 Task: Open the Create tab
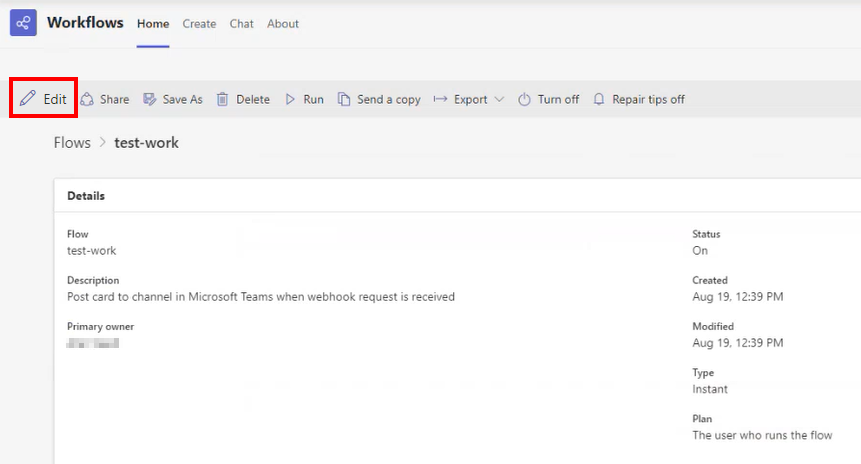click(x=199, y=24)
